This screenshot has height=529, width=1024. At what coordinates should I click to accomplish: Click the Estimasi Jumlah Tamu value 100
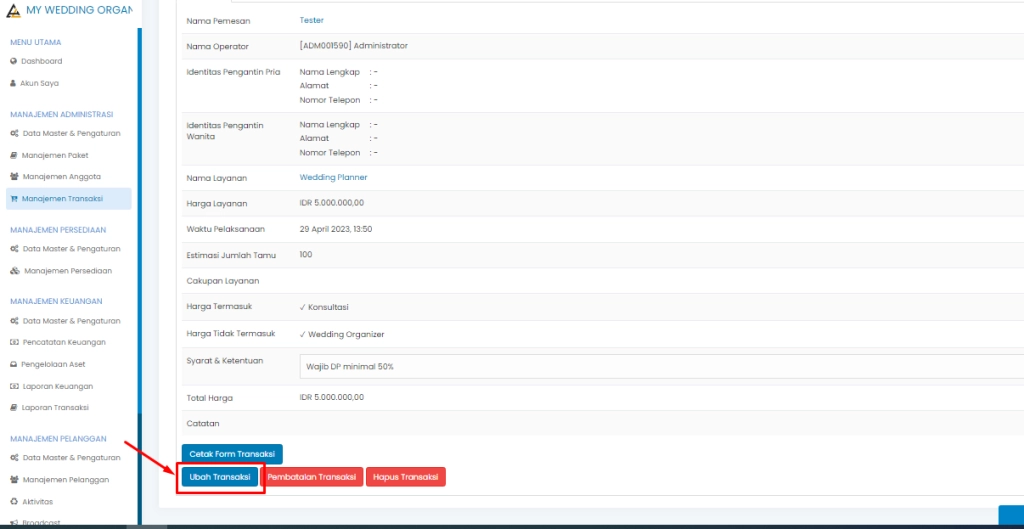(306, 254)
